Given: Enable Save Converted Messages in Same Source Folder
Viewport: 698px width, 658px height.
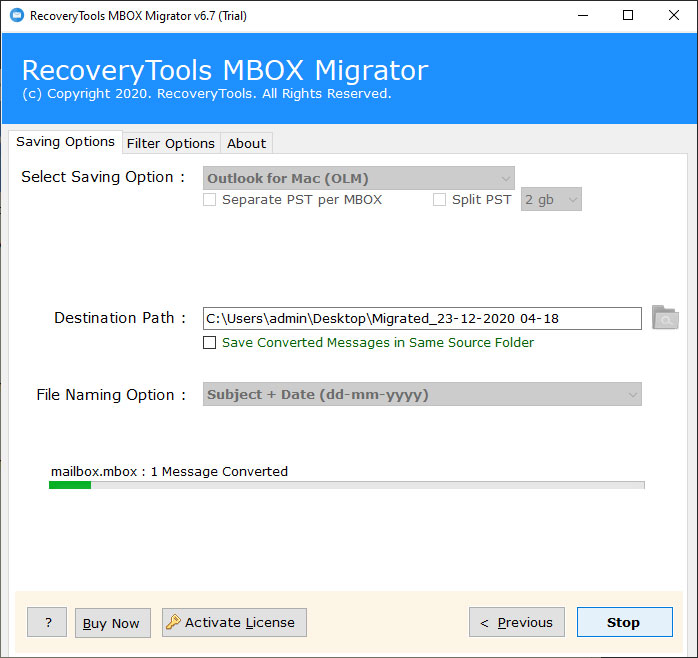Looking at the screenshot, I should [x=210, y=342].
